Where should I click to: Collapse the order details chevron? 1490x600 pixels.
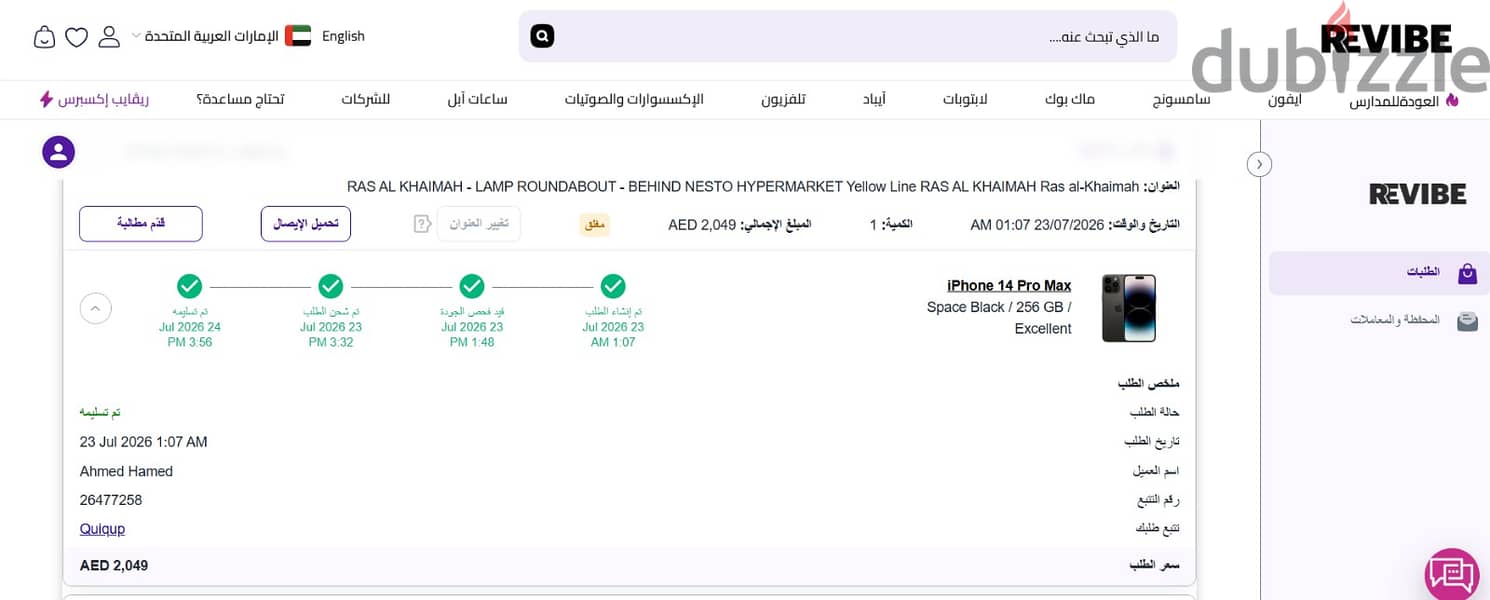tap(96, 308)
